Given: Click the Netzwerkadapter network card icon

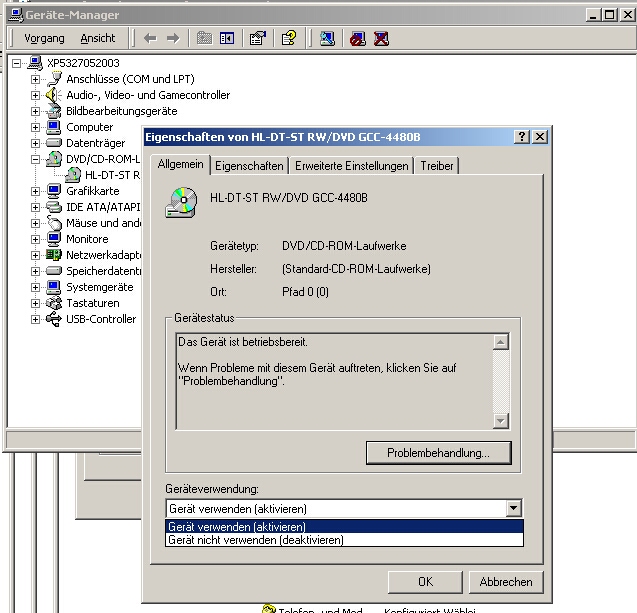Looking at the screenshot, I should 54,255.
